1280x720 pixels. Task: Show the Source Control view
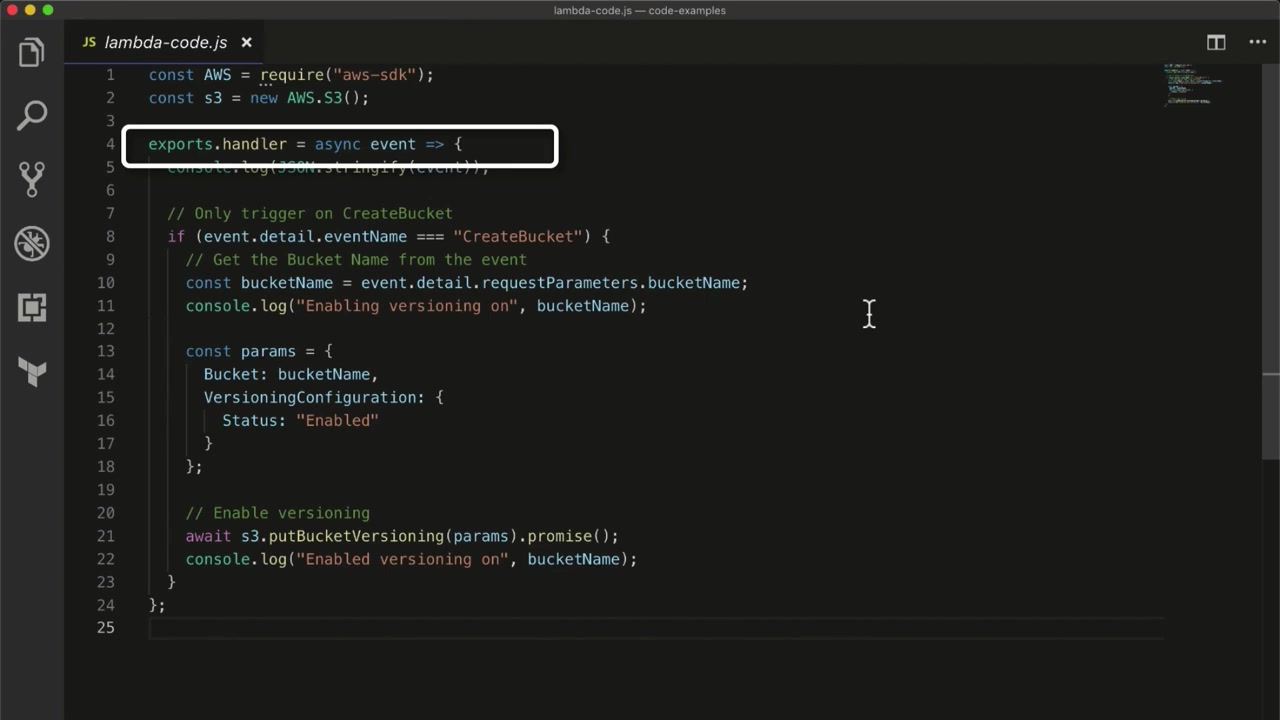32,179
